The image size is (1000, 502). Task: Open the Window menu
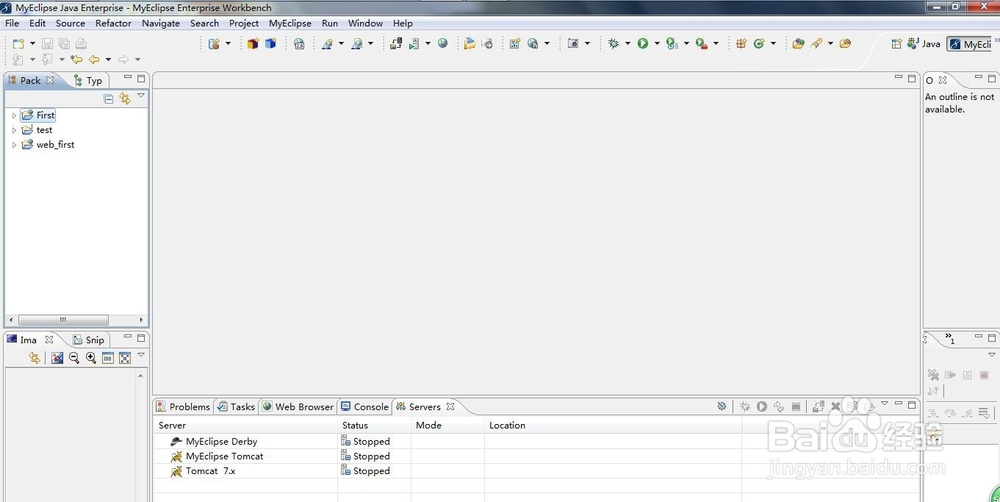365,23
